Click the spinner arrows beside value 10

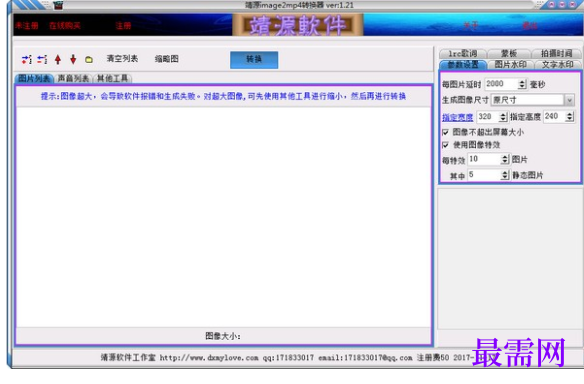coord(505,159)
